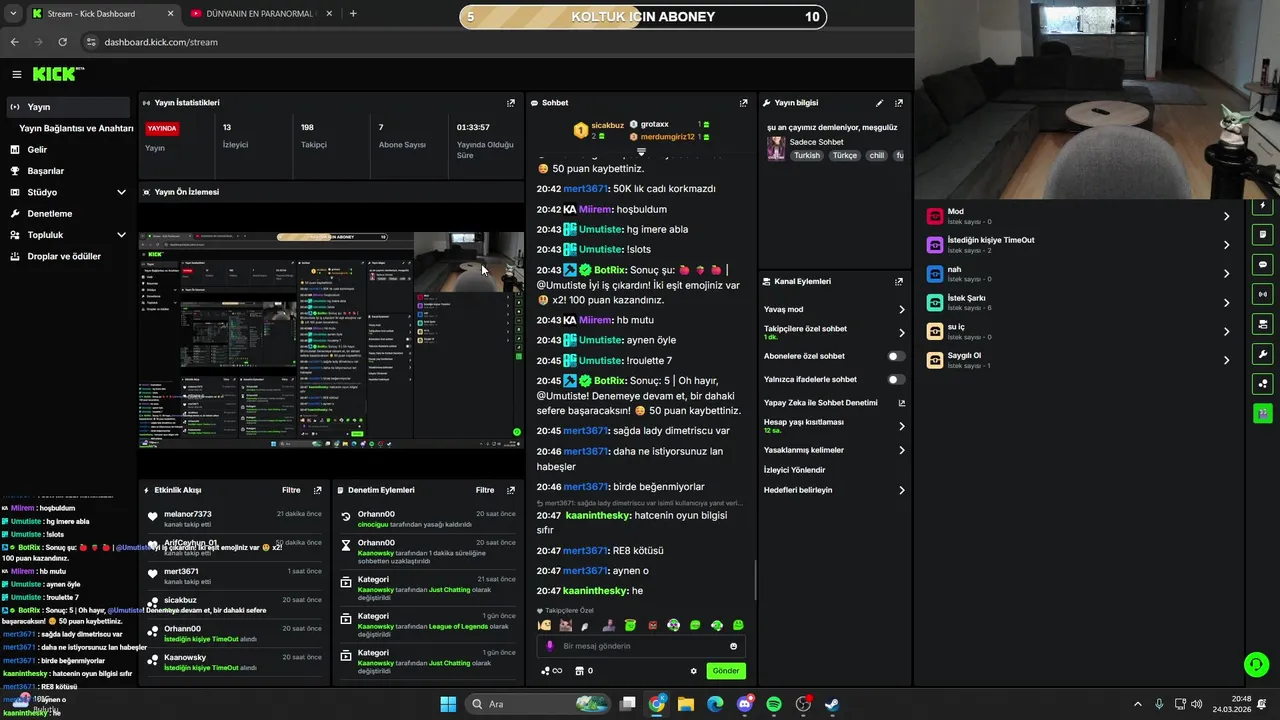This screenshot has height=720, width=1280.
Task: Open Spotify from the taskbar
Action: (x=774, y=704)
